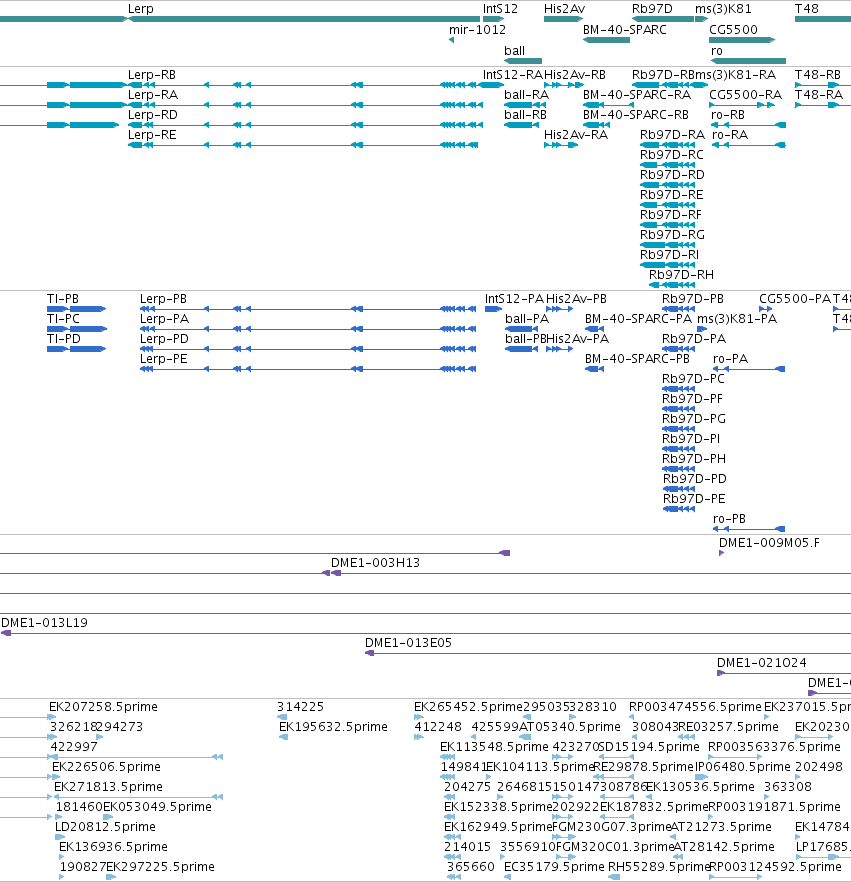Select the ball-RB transcript label

525,115
